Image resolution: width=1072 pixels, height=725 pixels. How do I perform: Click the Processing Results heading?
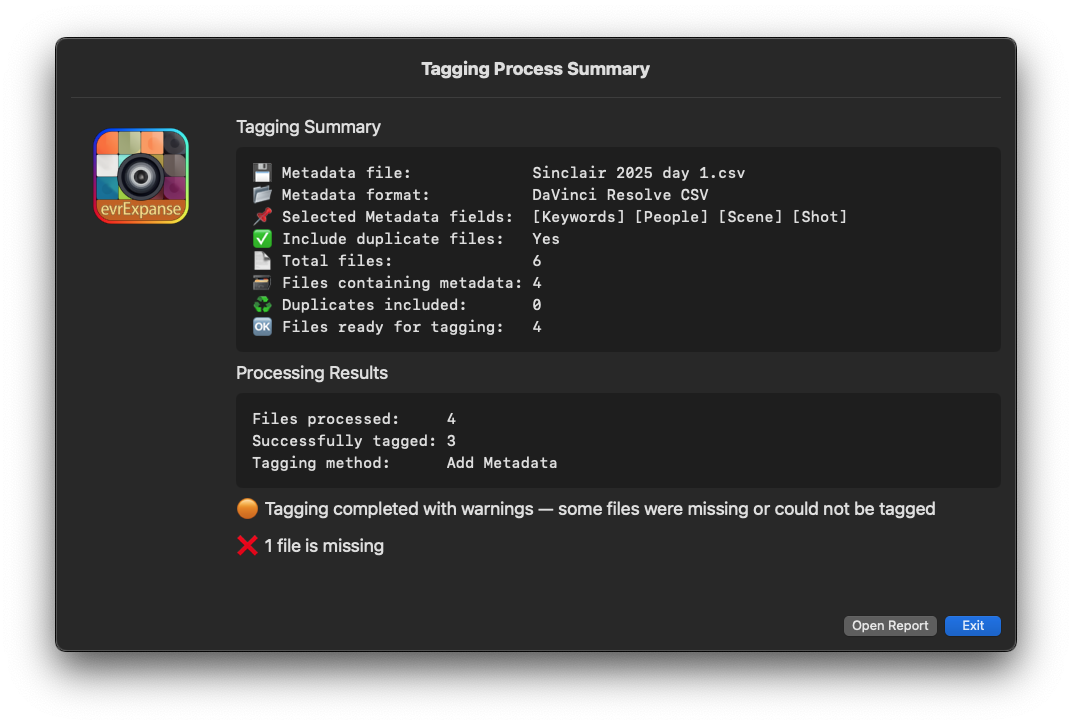tap(312, 373)
